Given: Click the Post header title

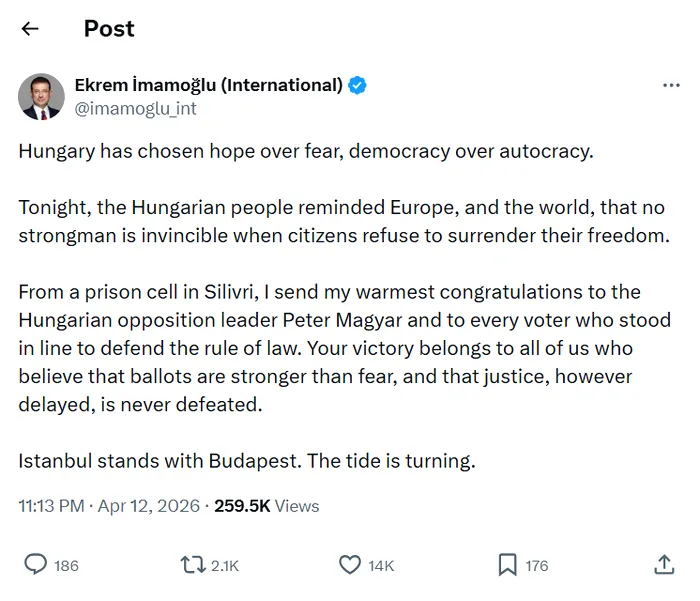Looking at the screenshot, I should click(x=109, y=29).
